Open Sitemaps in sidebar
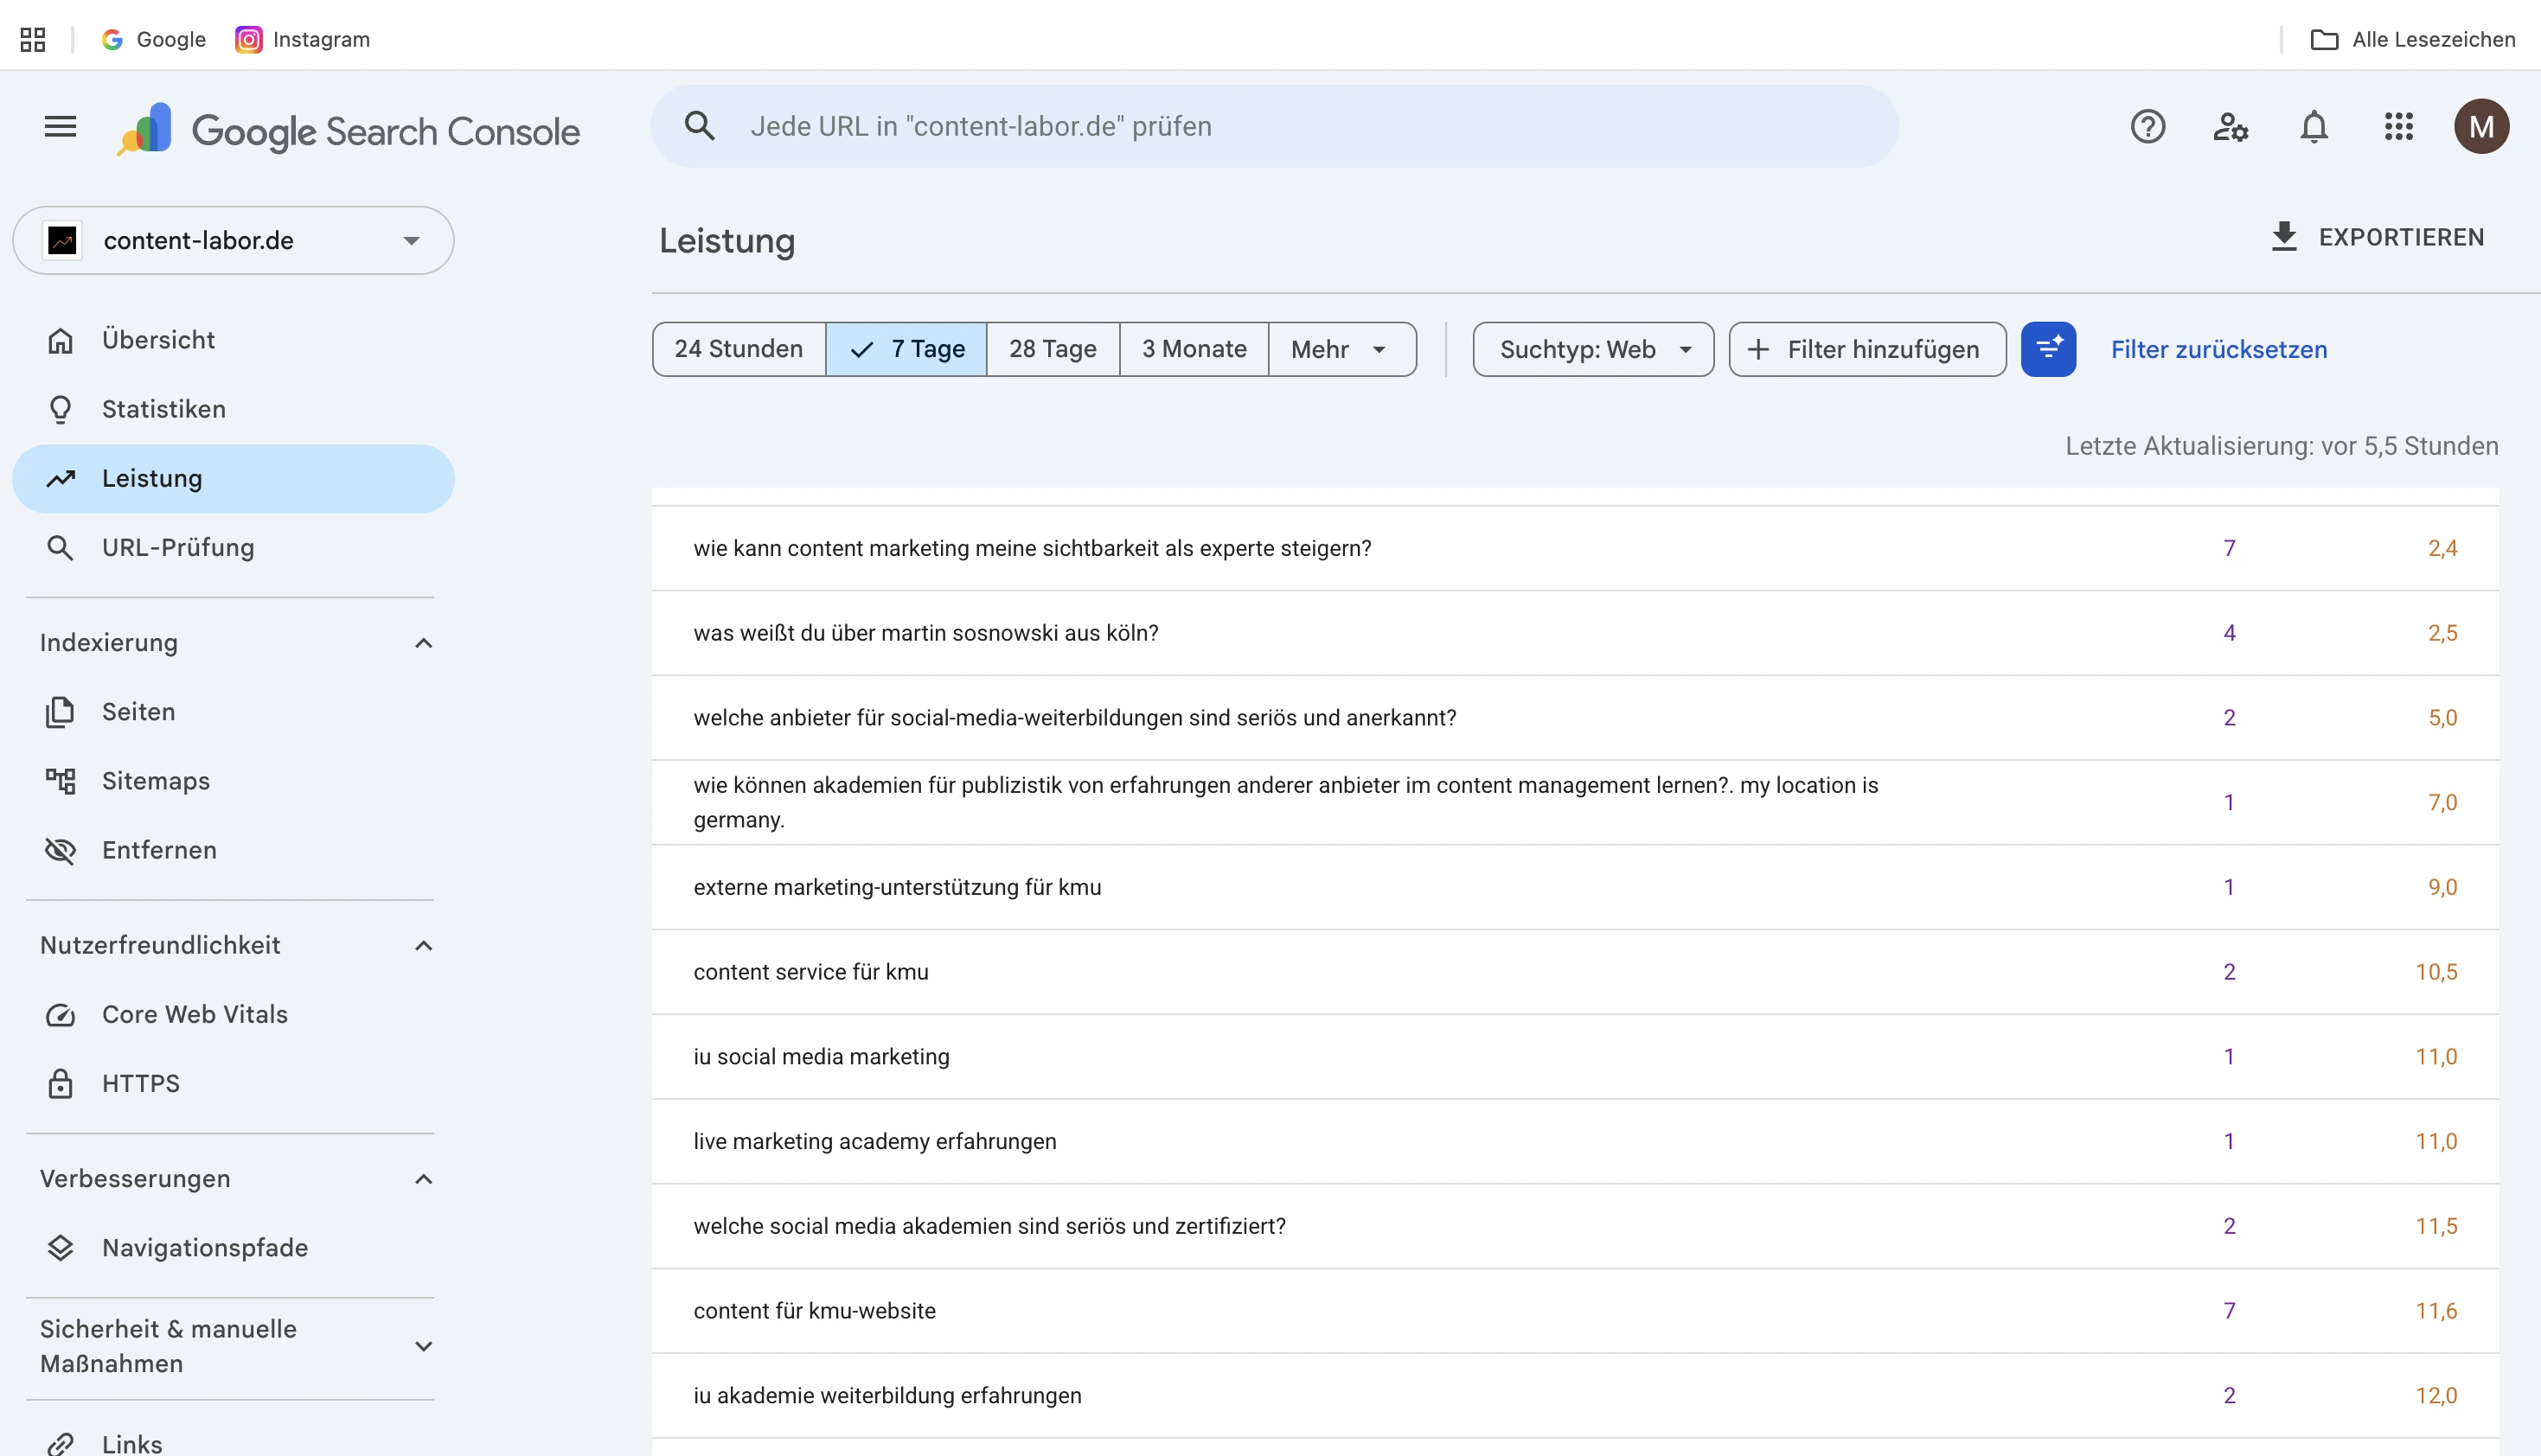This screenshot has height=1456, width=2541. (233, 781)
